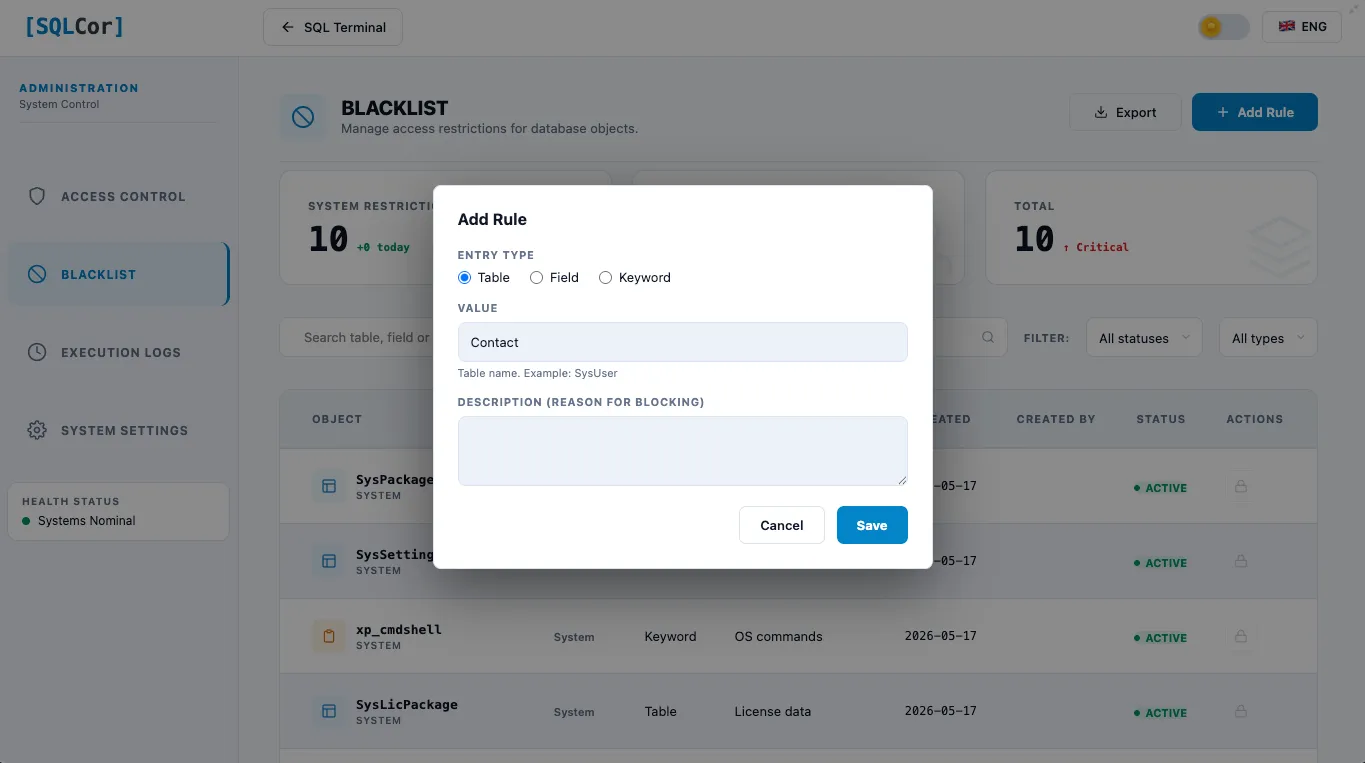
Task: Click the search magnifier icon
Action: [x=988, y=337]
